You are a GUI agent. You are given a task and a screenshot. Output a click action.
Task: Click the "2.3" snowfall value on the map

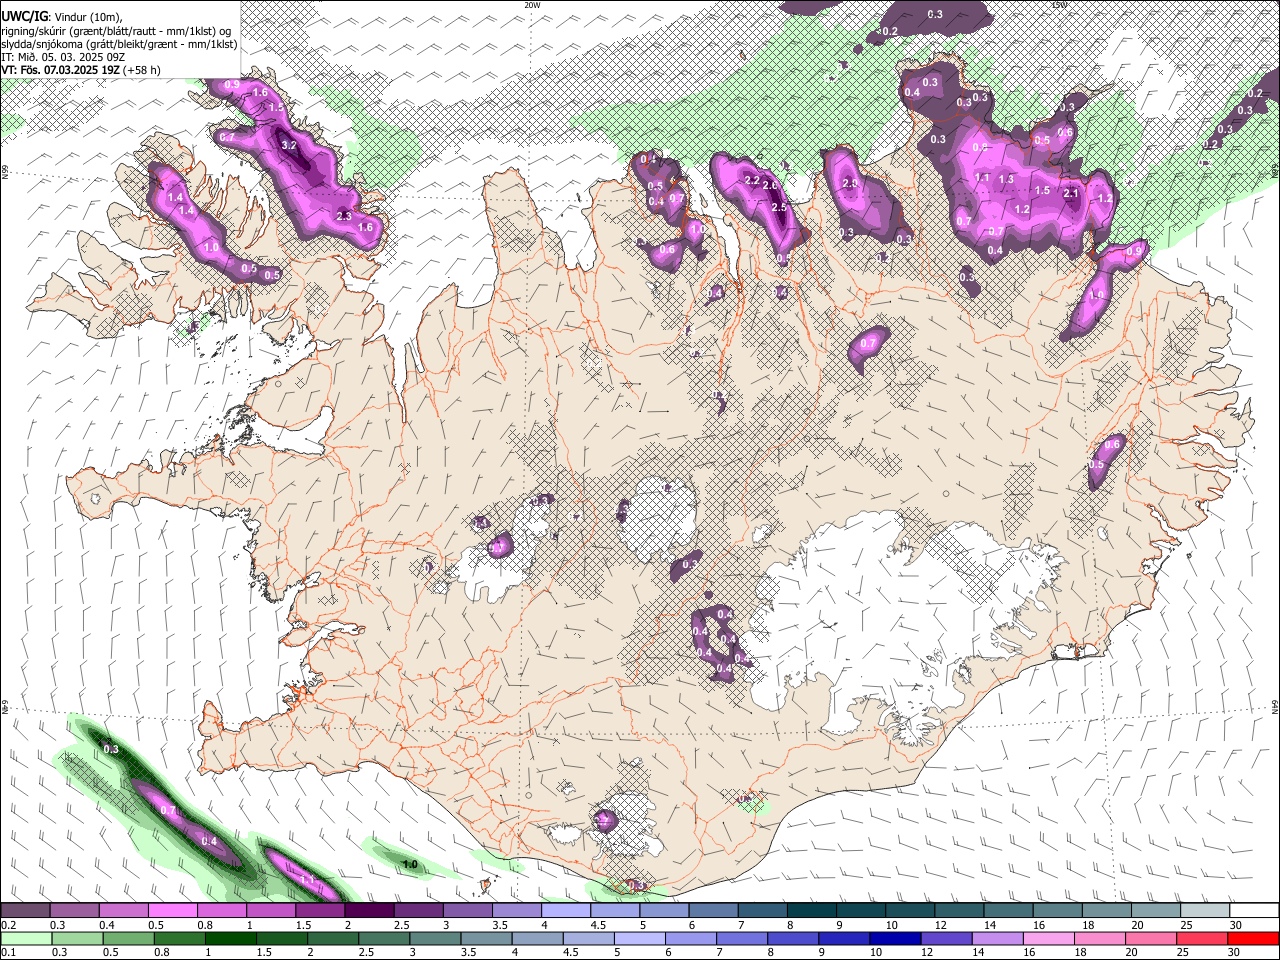tap(344, 216)
